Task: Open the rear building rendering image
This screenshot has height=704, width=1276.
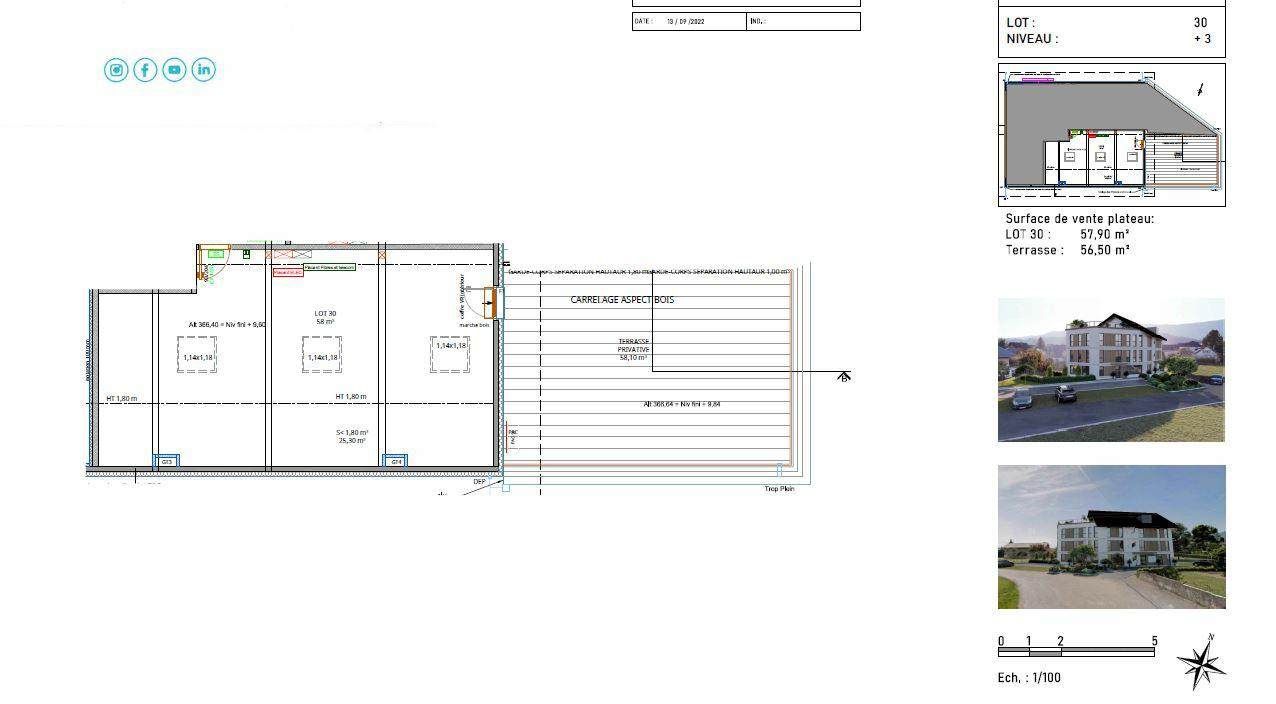Action: (x=1111, y=537)
